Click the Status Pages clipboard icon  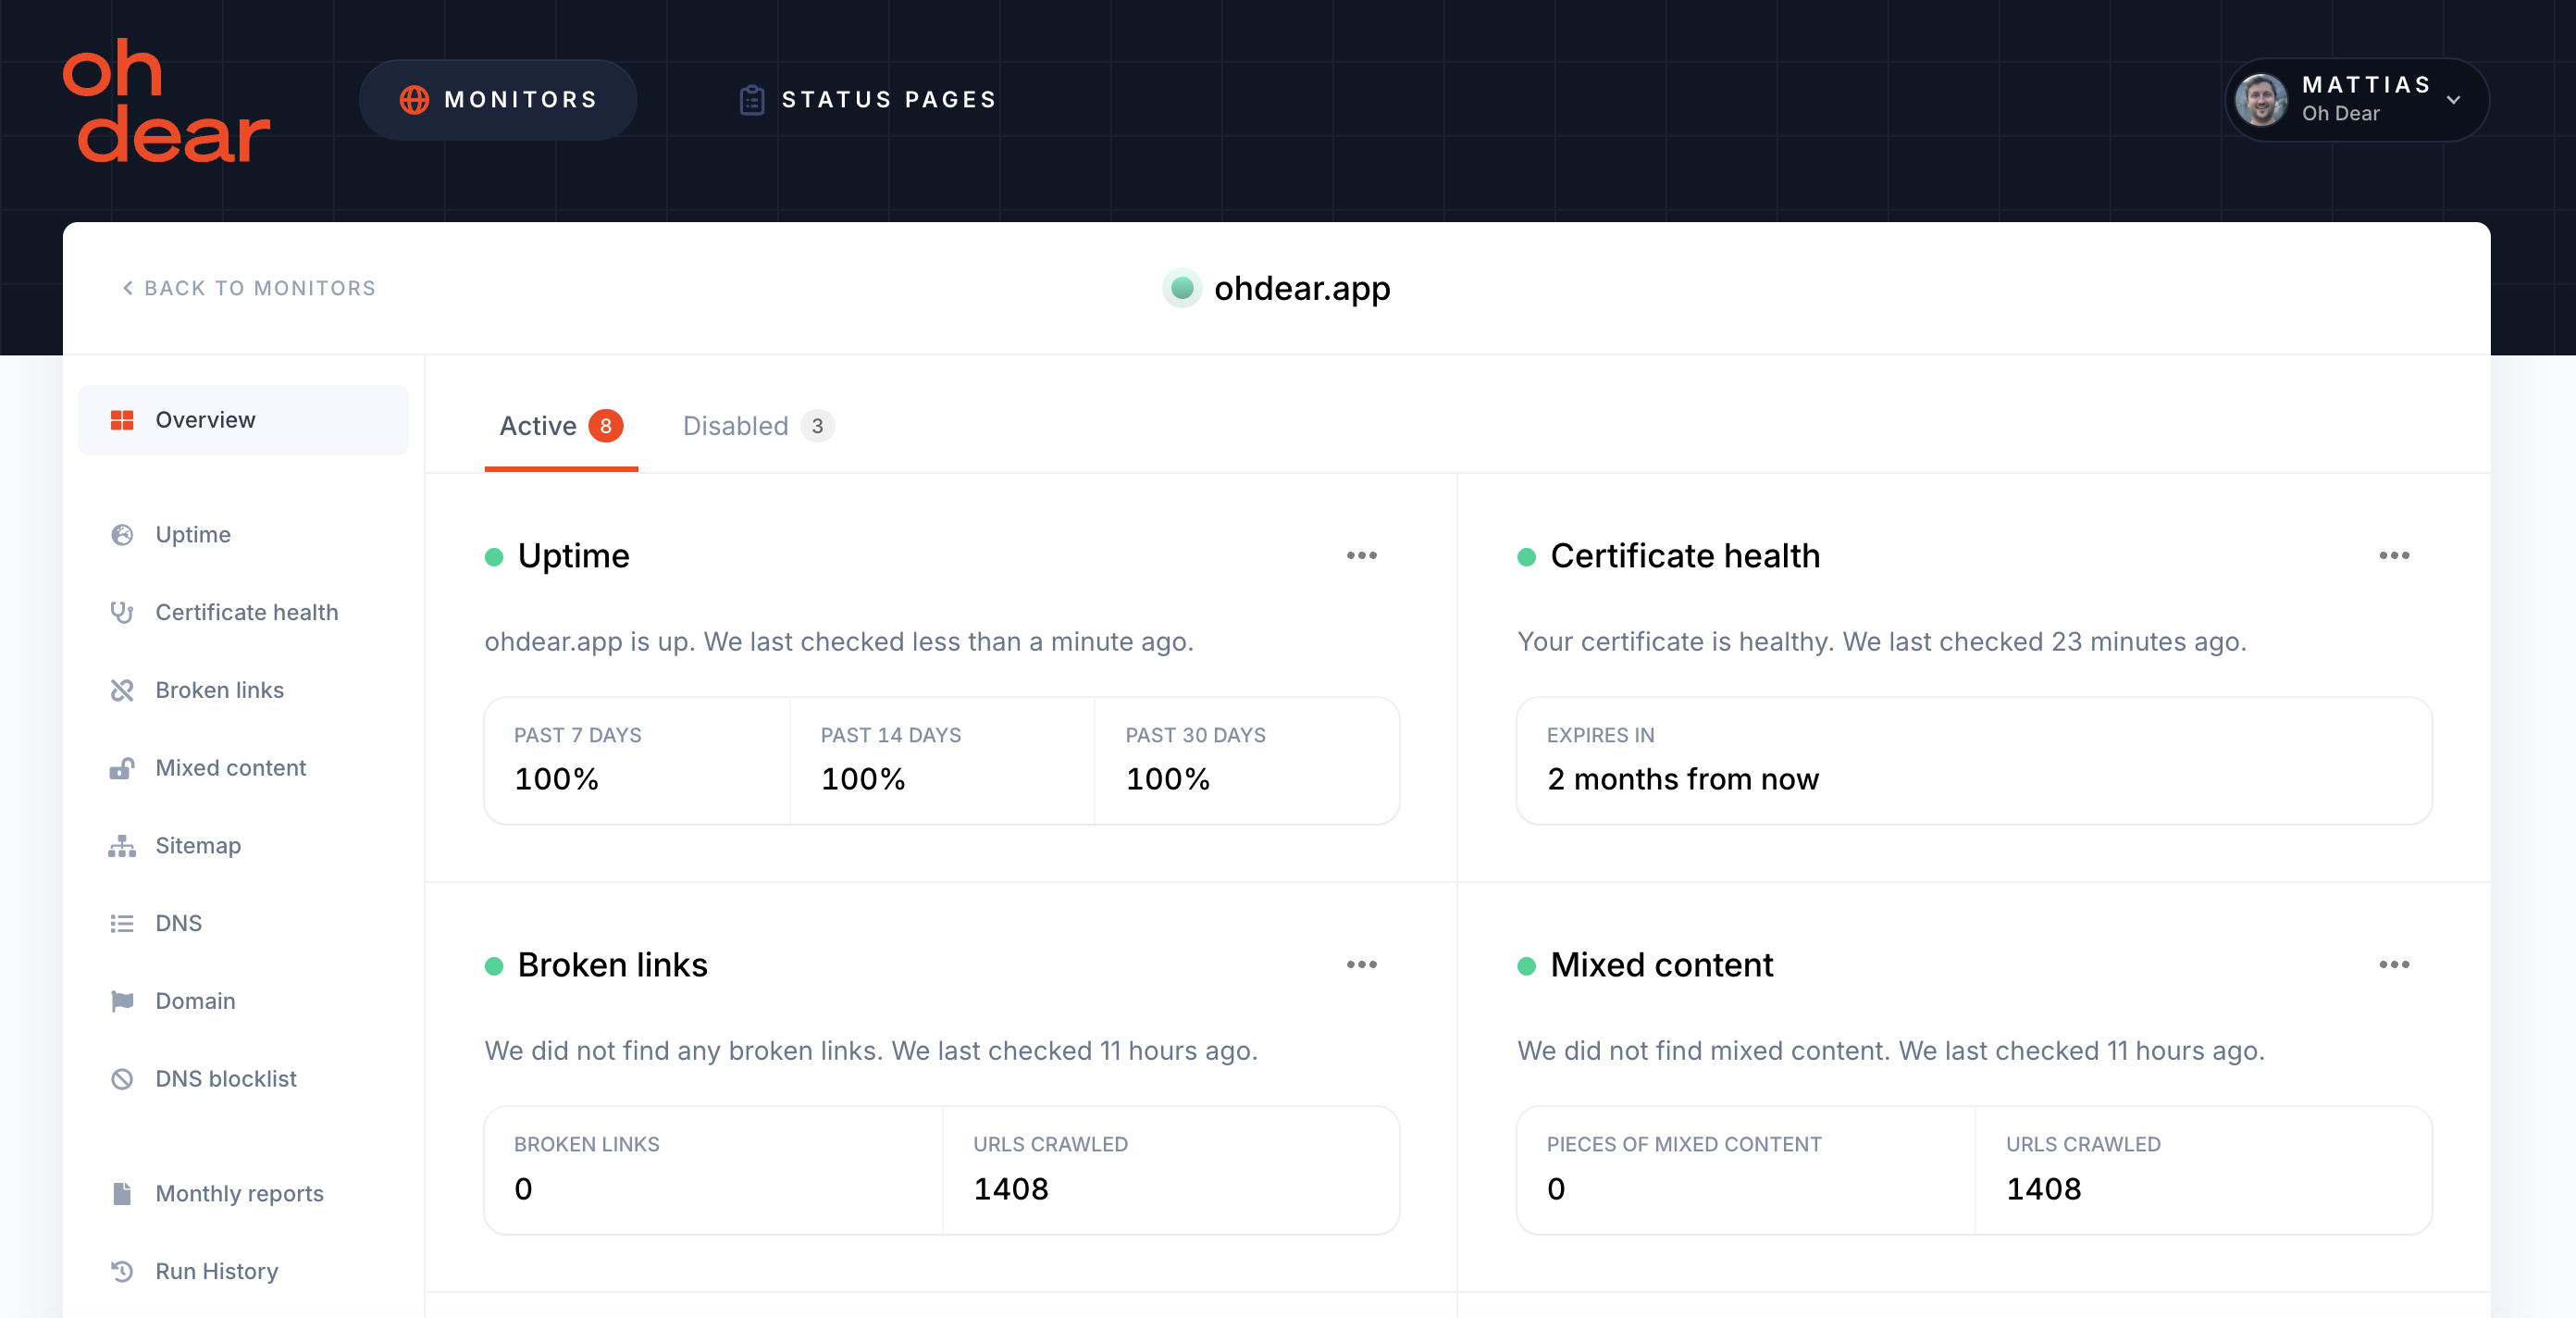[x=752, y=100]
